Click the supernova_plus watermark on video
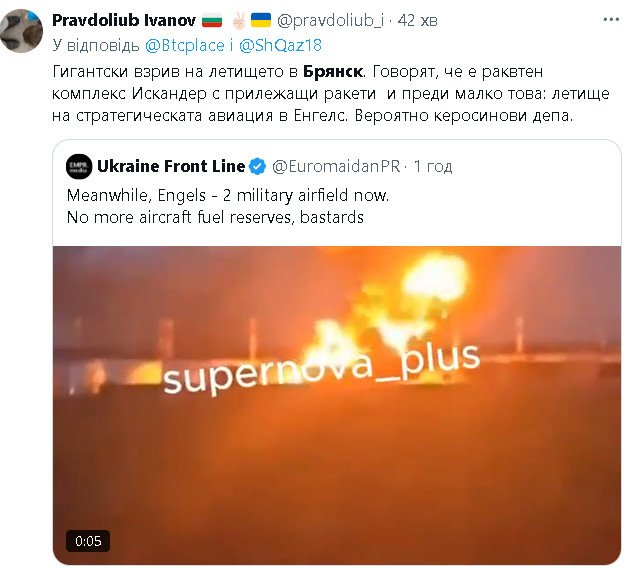The height and width of the screenshot is (570, 629). point(321,368)
